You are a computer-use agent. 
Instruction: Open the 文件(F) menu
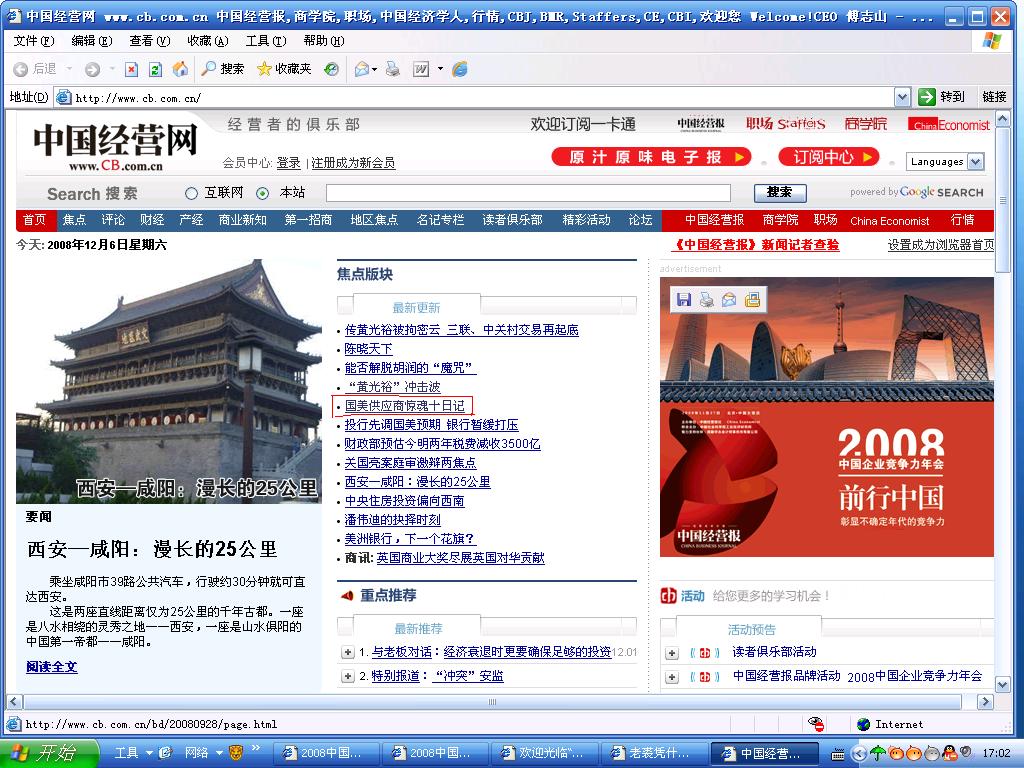point(33,40)
